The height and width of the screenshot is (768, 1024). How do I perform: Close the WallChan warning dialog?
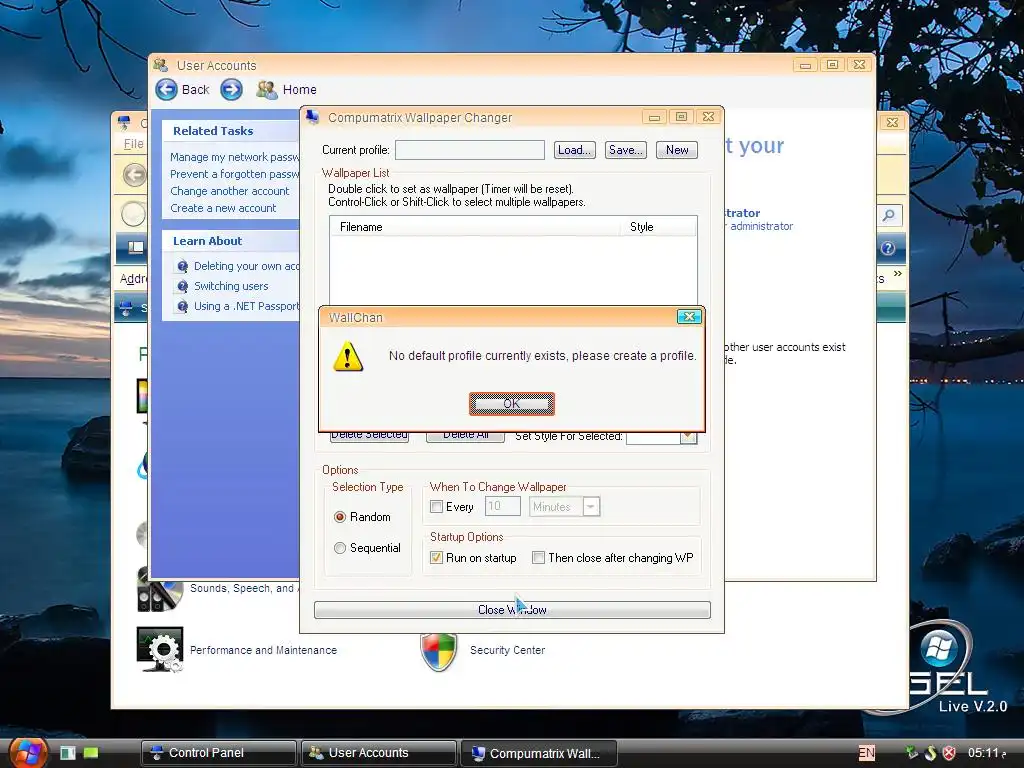[x=689, y=317]
